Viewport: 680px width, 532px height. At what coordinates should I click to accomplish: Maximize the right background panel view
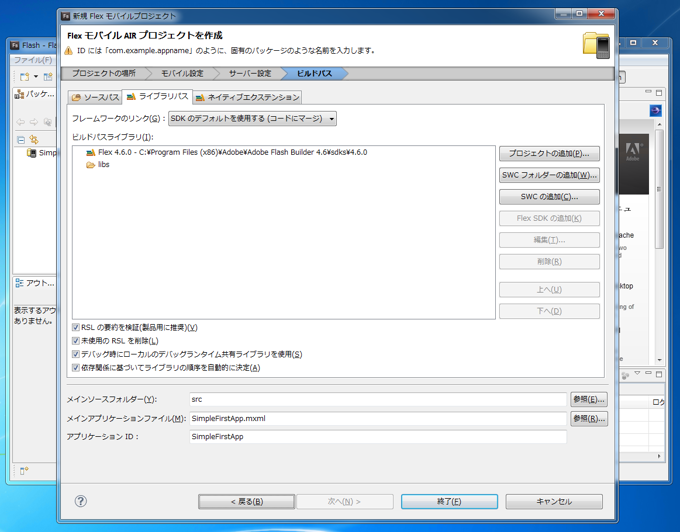(659, 92)
